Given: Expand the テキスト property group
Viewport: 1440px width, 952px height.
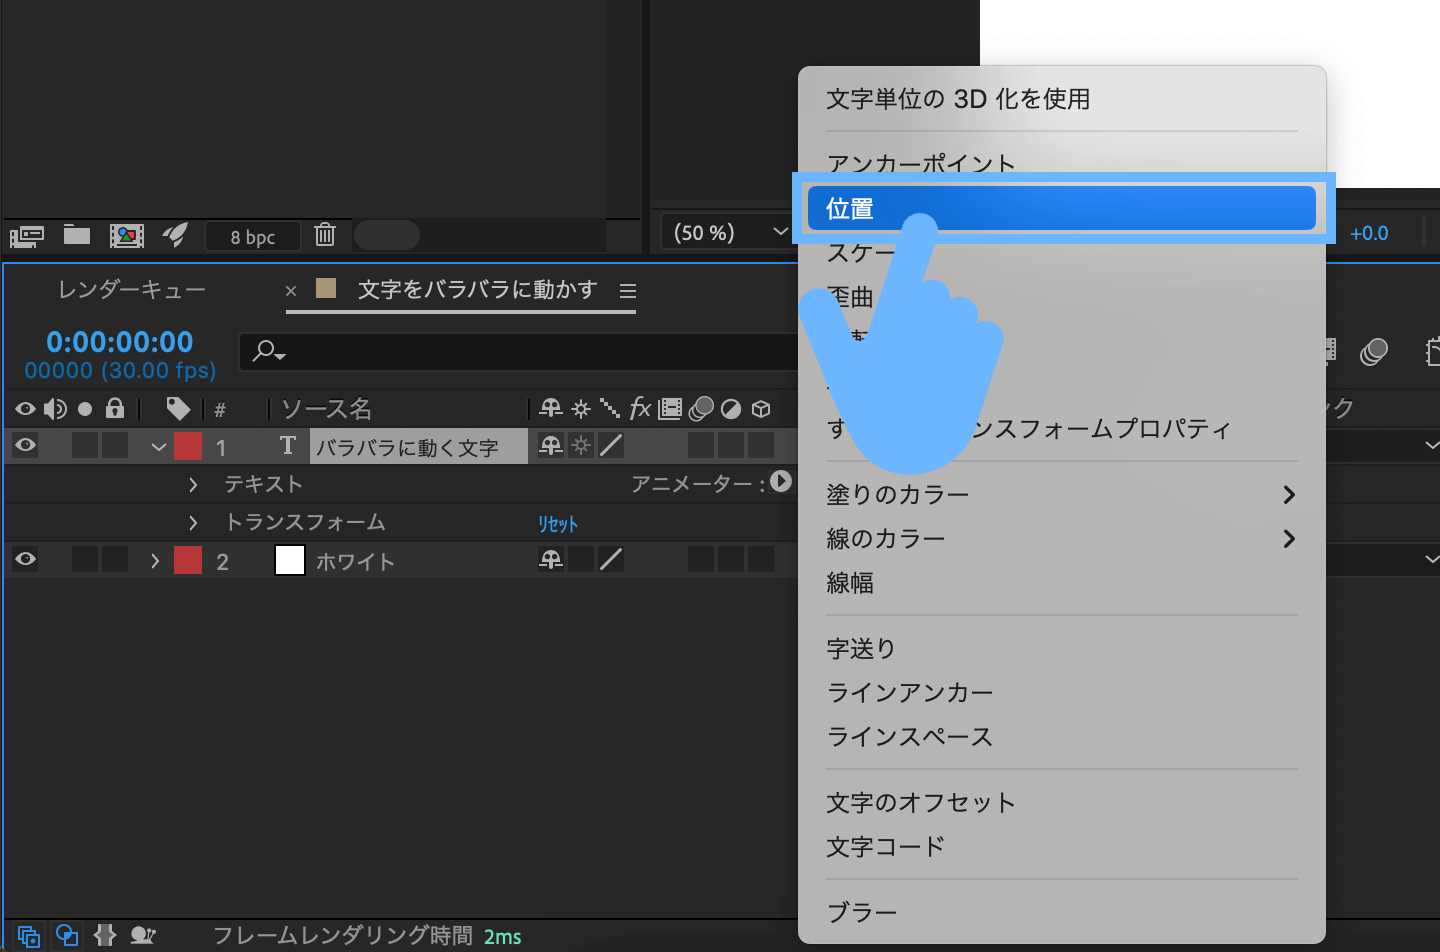Looking at the screenshot, I should pyautogui.click(x=193, y=485).
